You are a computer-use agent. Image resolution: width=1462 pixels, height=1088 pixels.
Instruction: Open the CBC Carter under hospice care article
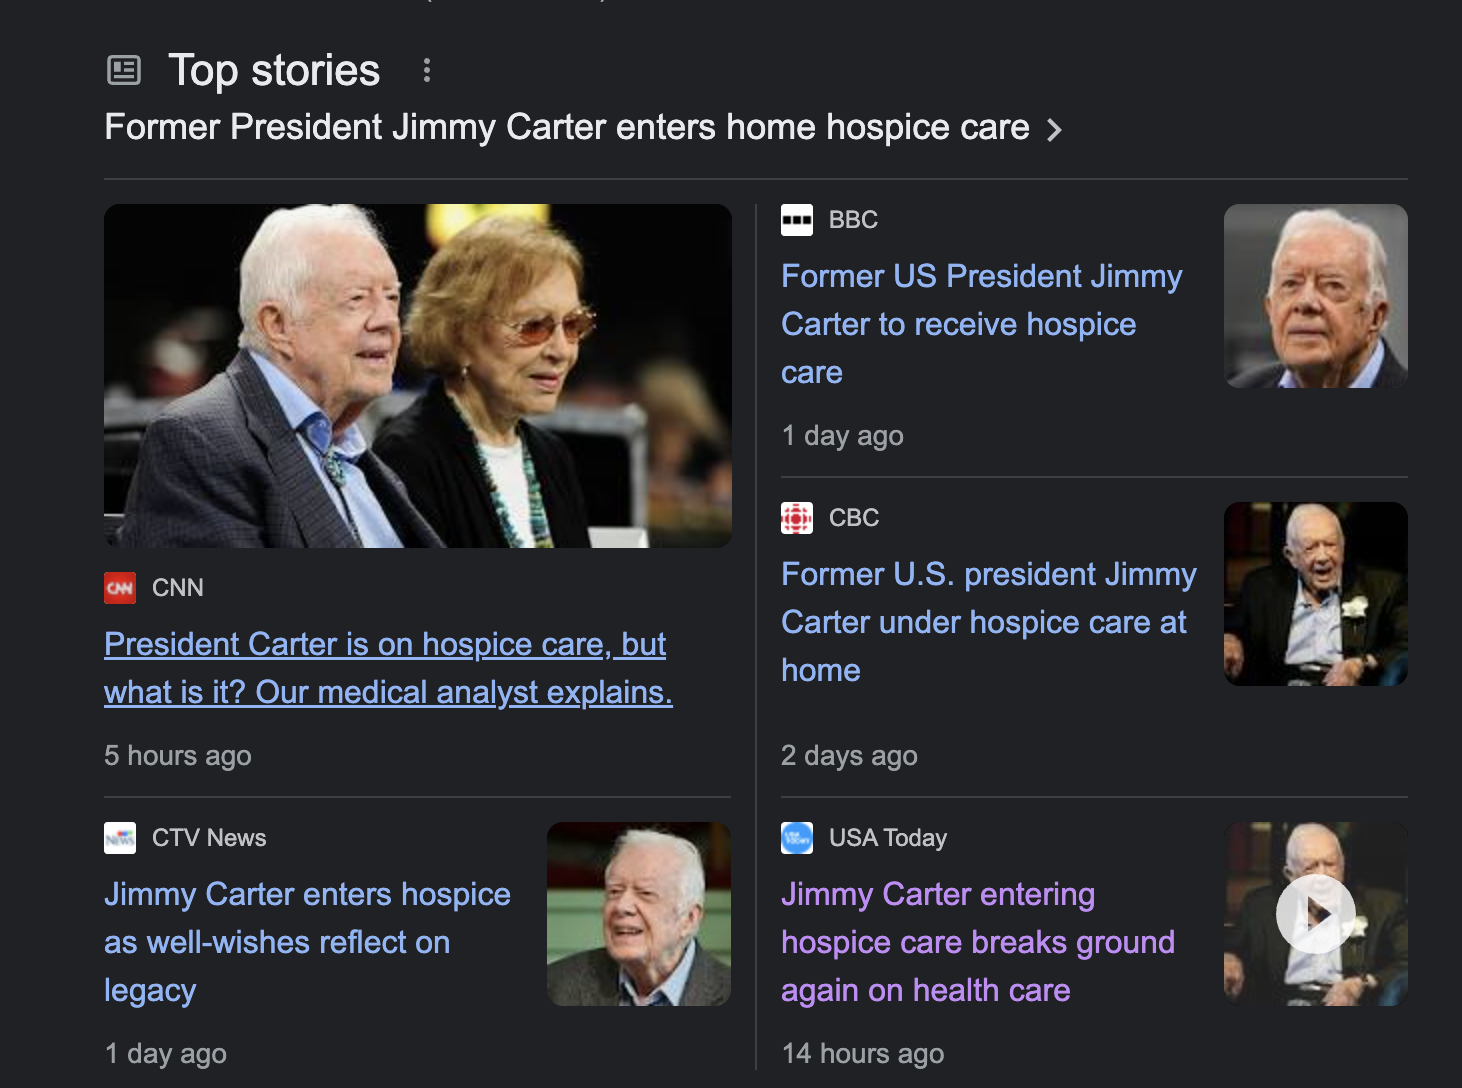point(988,622)
